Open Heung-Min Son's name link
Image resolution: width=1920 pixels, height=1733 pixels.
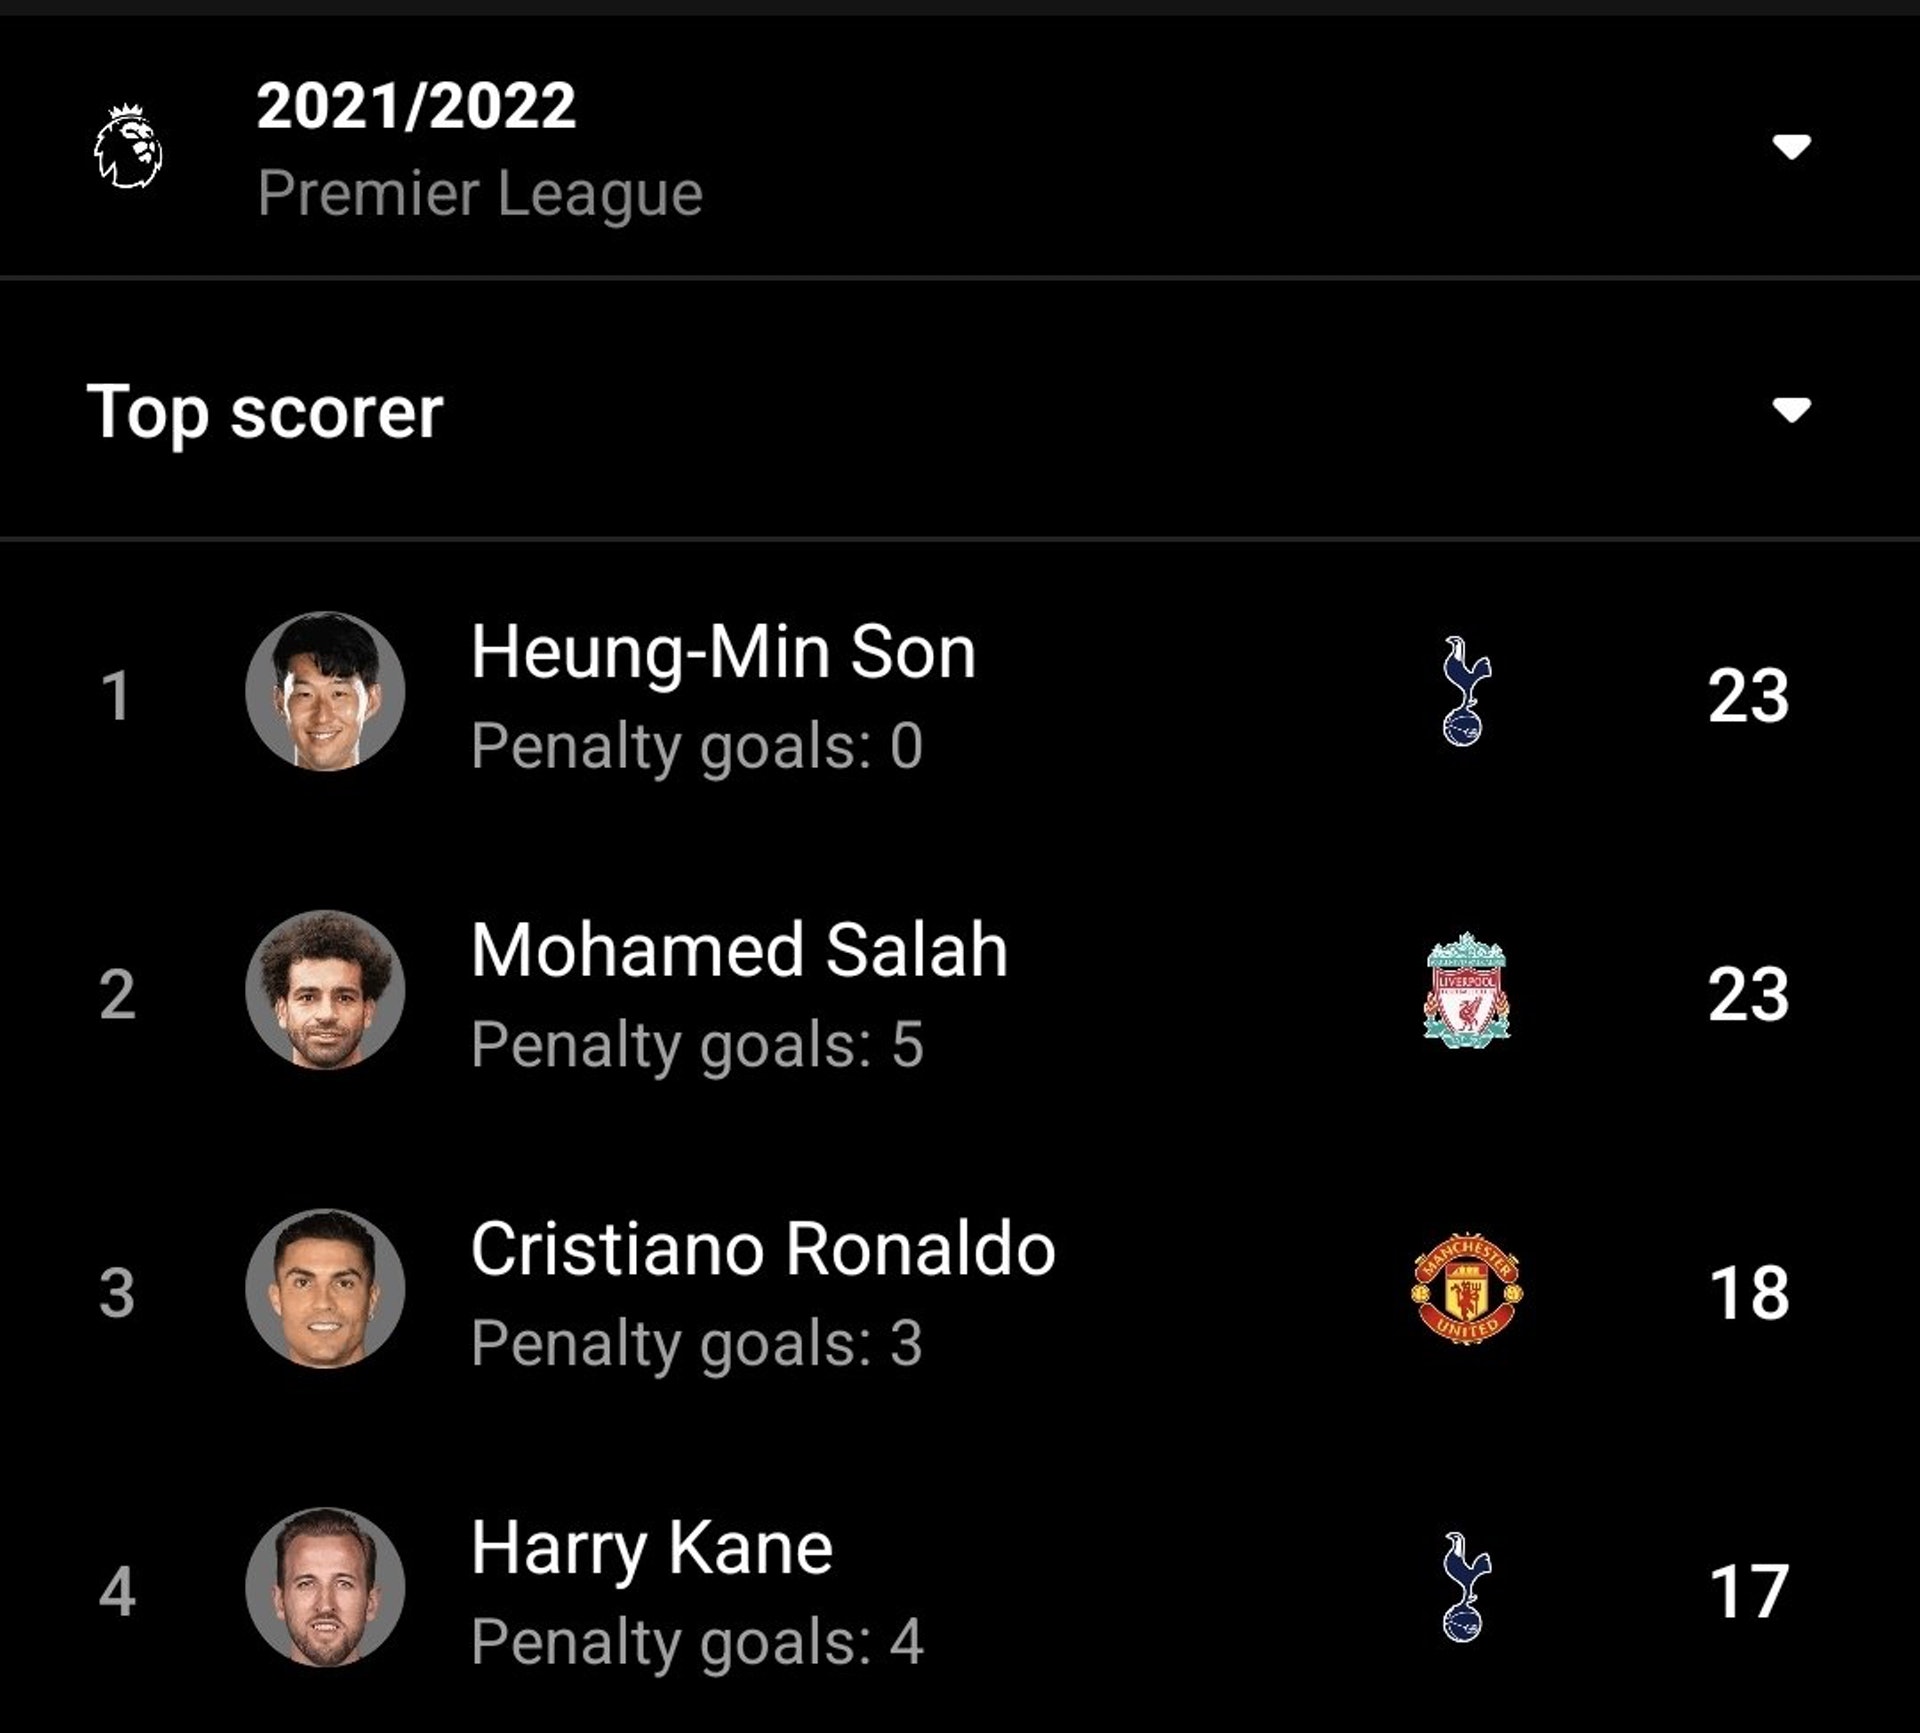coord(723,652)
